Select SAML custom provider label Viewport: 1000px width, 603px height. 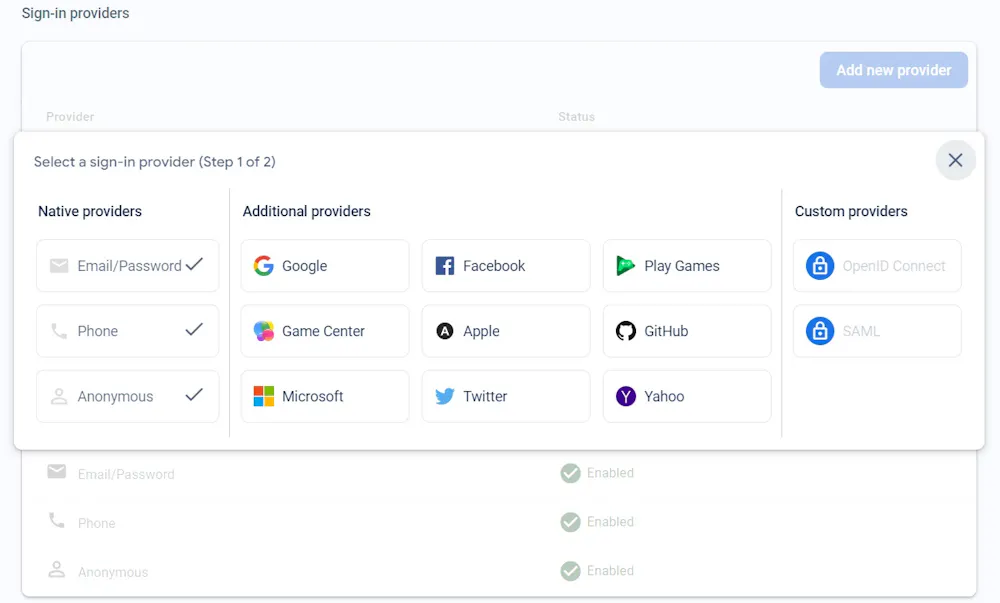pos(861,331)
